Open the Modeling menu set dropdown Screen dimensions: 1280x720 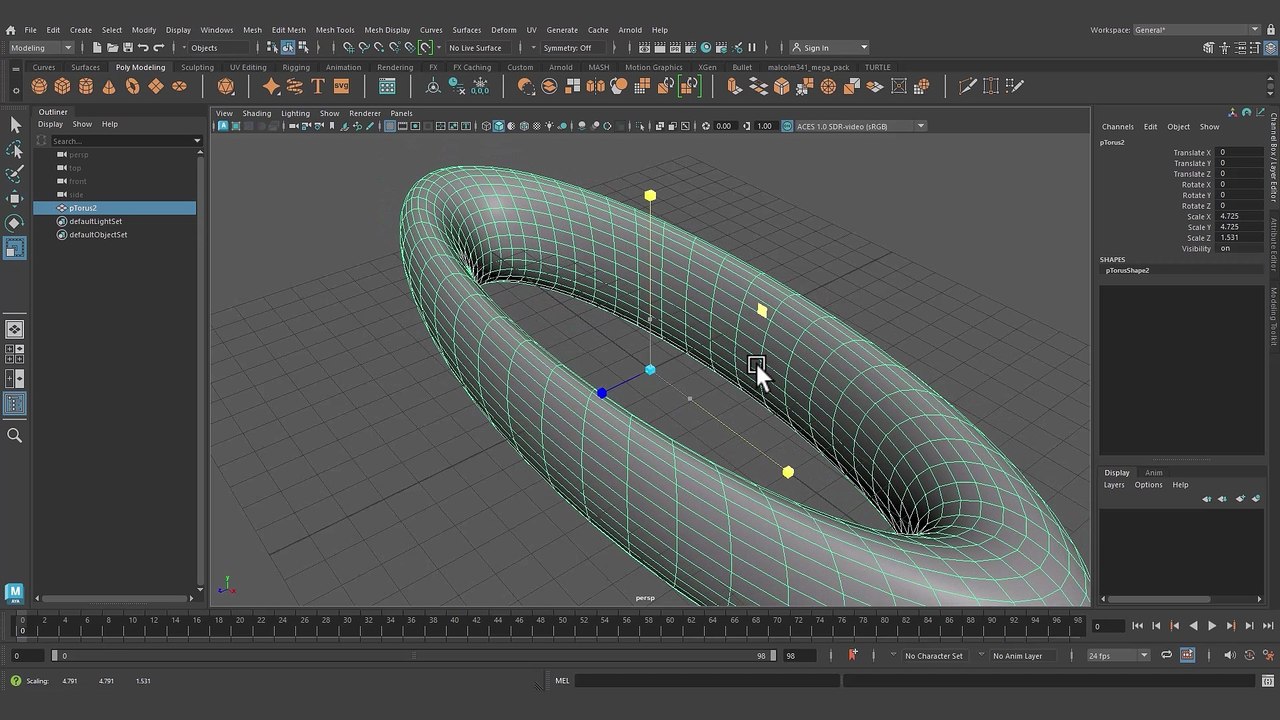click(x=41, y=48)
